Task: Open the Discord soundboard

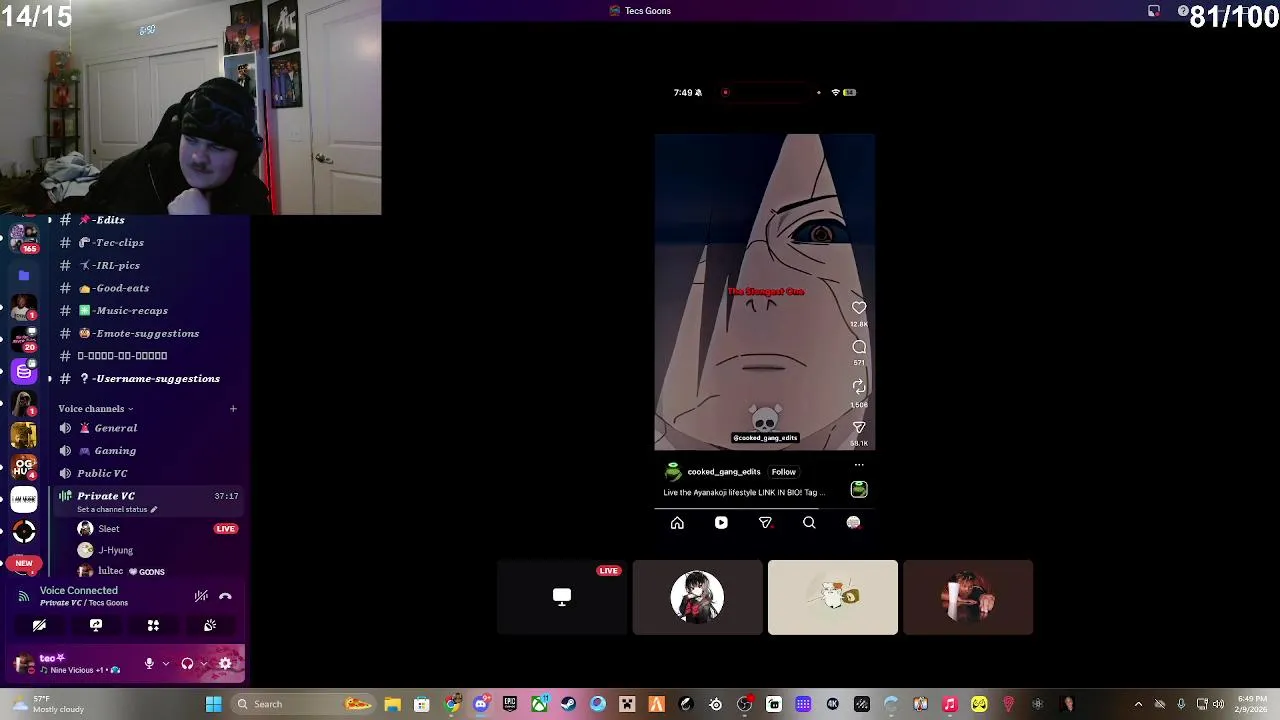Action: pyautogui.click(x=210, y=625)
